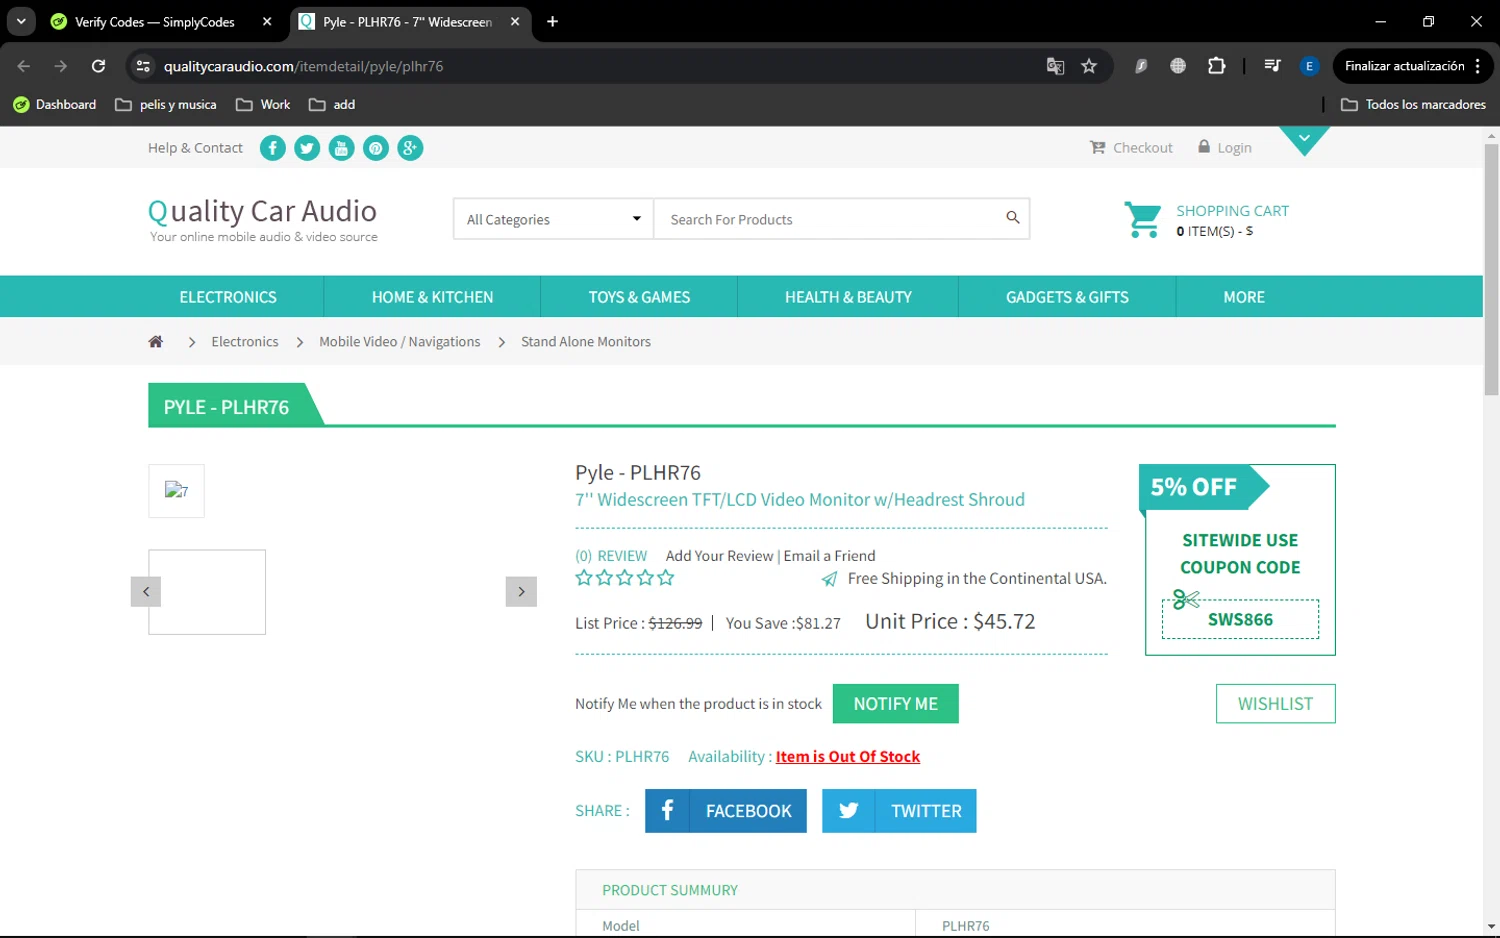Open the Dashboard bookmark

point(55,104)
